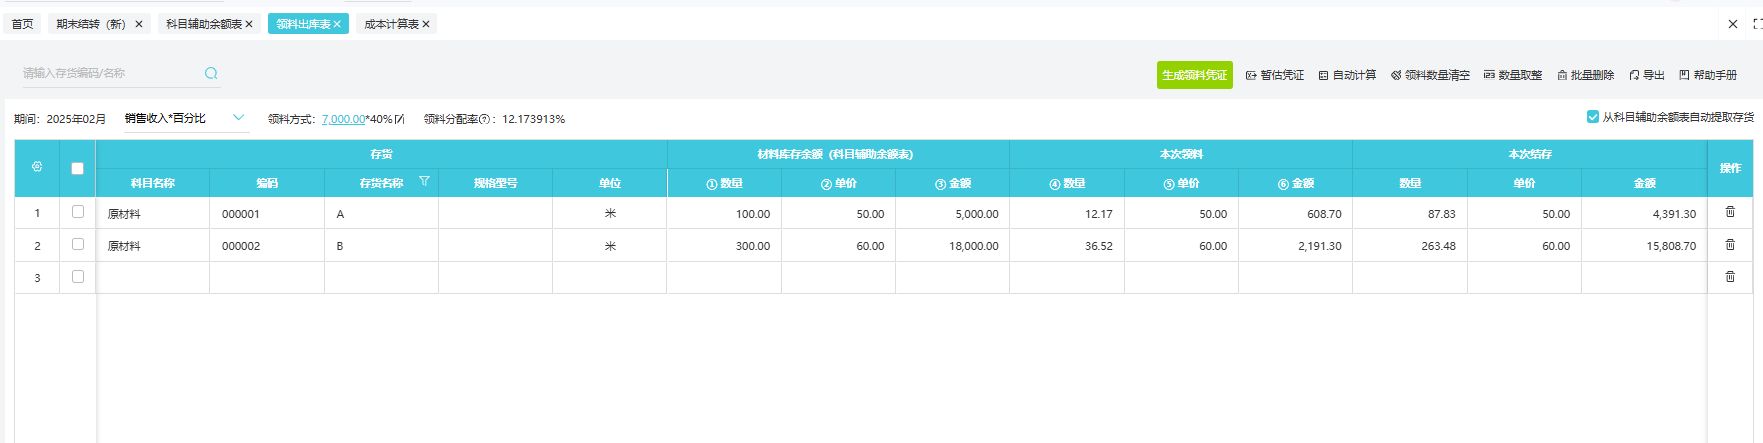Image resolution: width=1763 pixels, height=443 pixels.
Task: Close the 期末结转(新) tab
Action: [x=139, y=24]
